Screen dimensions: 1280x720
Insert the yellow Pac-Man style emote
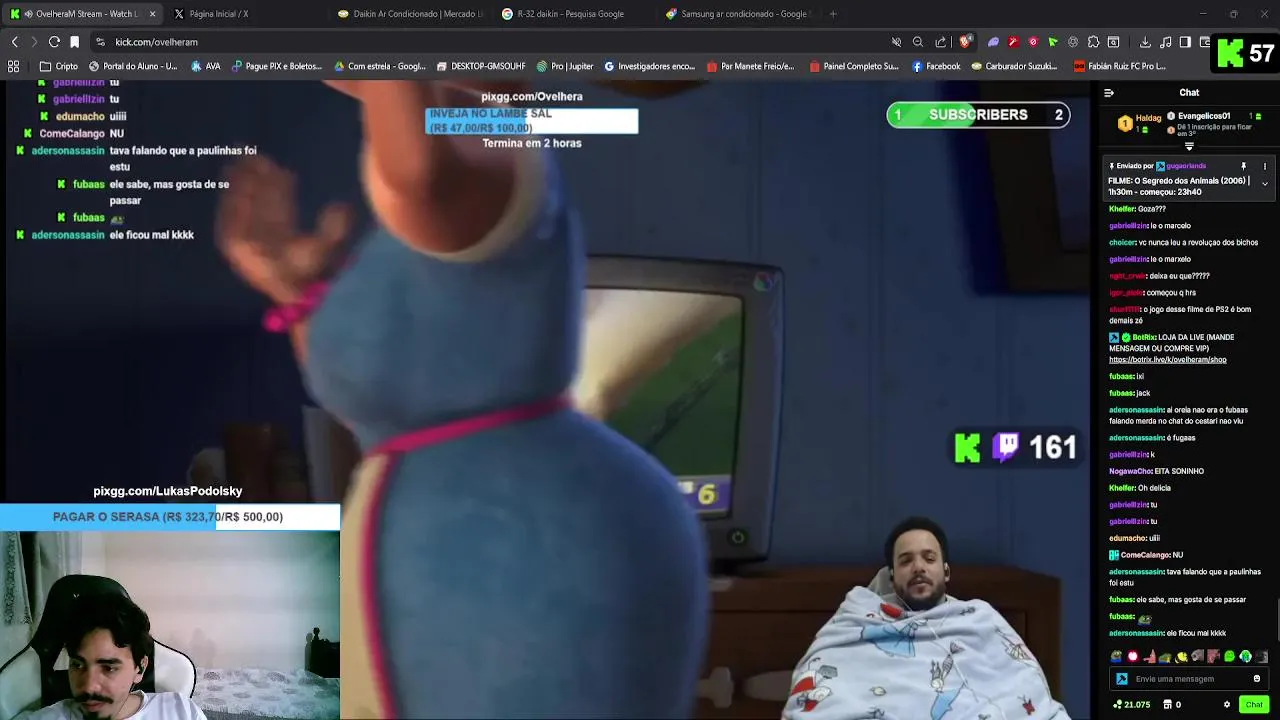coord(1181,657)
